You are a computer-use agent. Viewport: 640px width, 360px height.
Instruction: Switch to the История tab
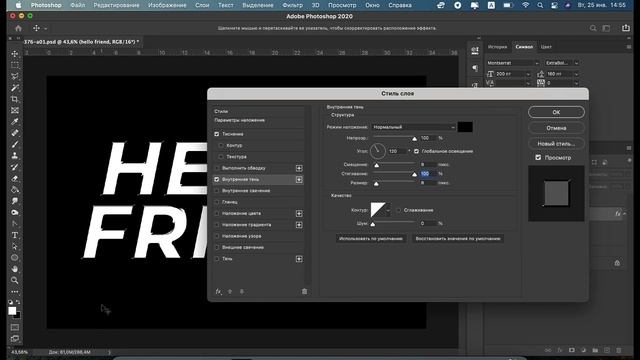tap(497, 47)
